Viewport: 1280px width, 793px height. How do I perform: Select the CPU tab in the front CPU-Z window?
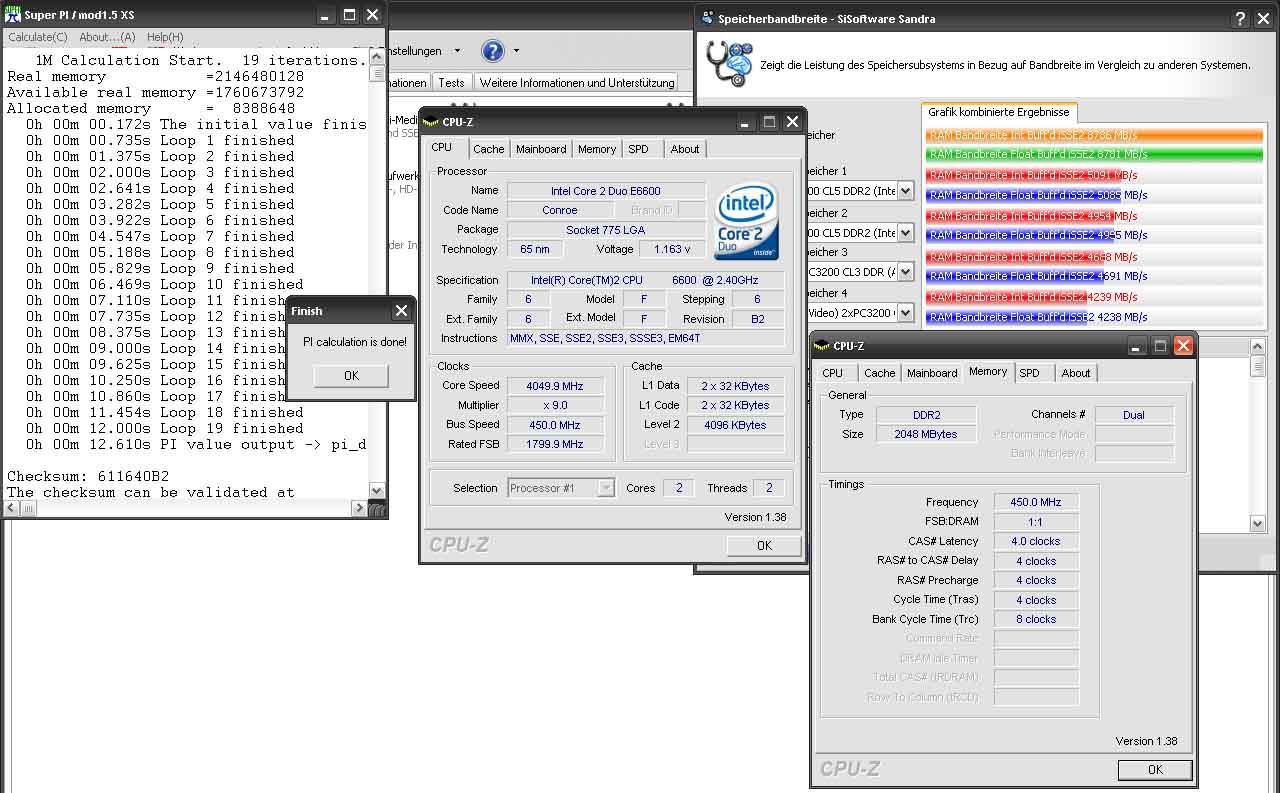pyautogui.click(x=442, y=147)
